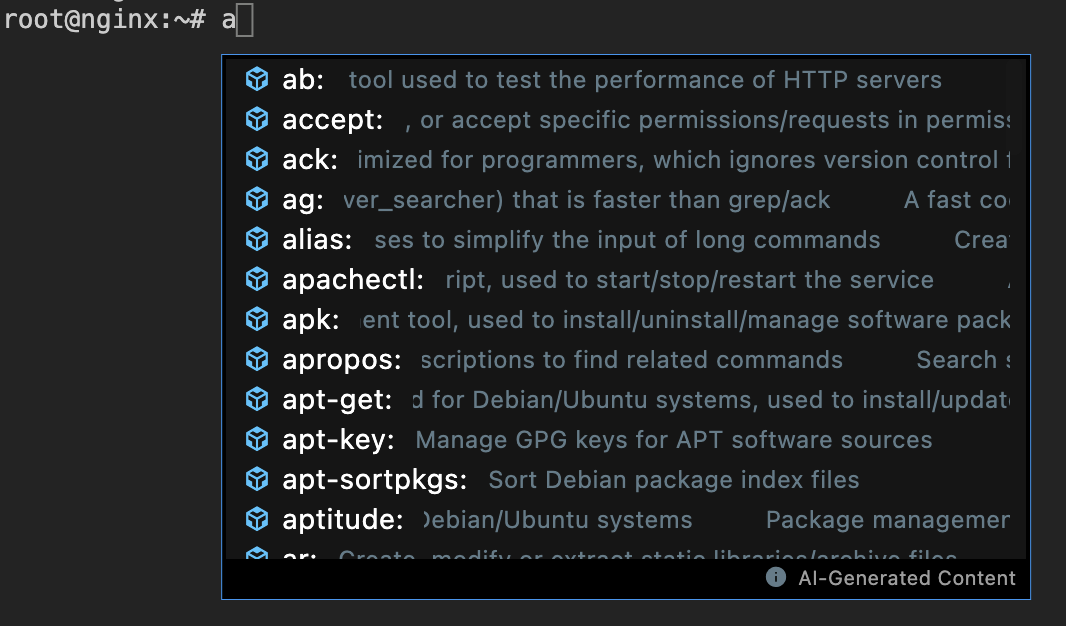Click the cube icon next to apt-get
Image resolution: width=1066 pixels, height=626 pixels.
point(257,400)
